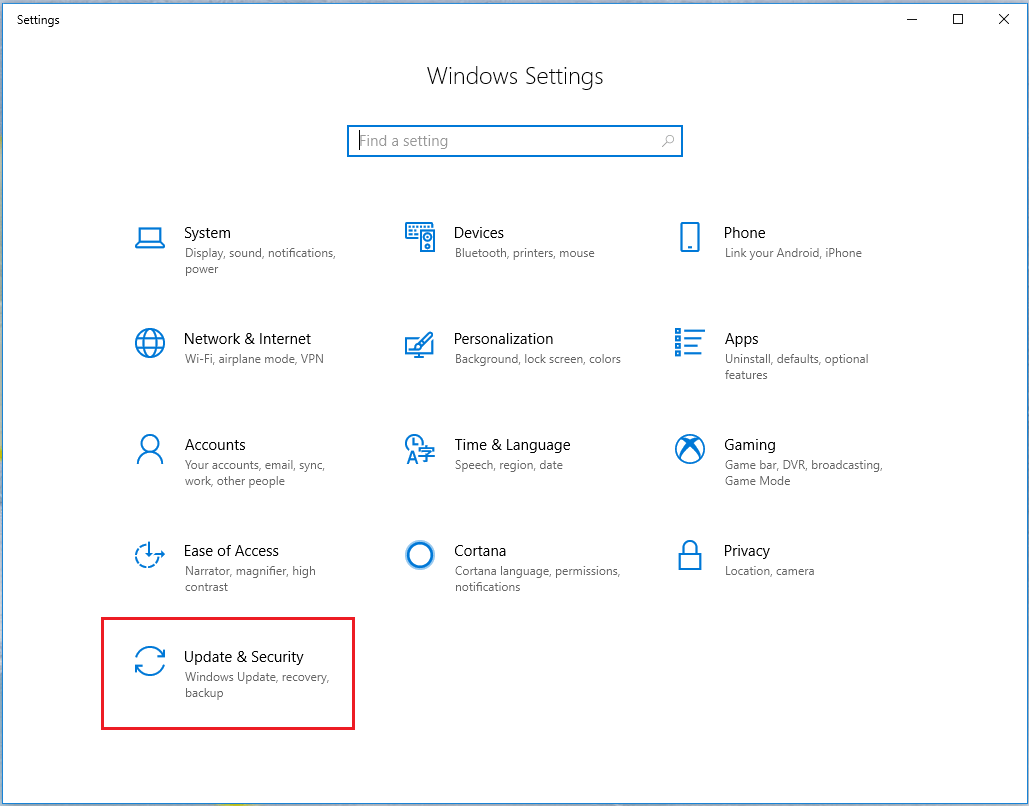Click the Personalization paintbrush icon

coord(420,344)
